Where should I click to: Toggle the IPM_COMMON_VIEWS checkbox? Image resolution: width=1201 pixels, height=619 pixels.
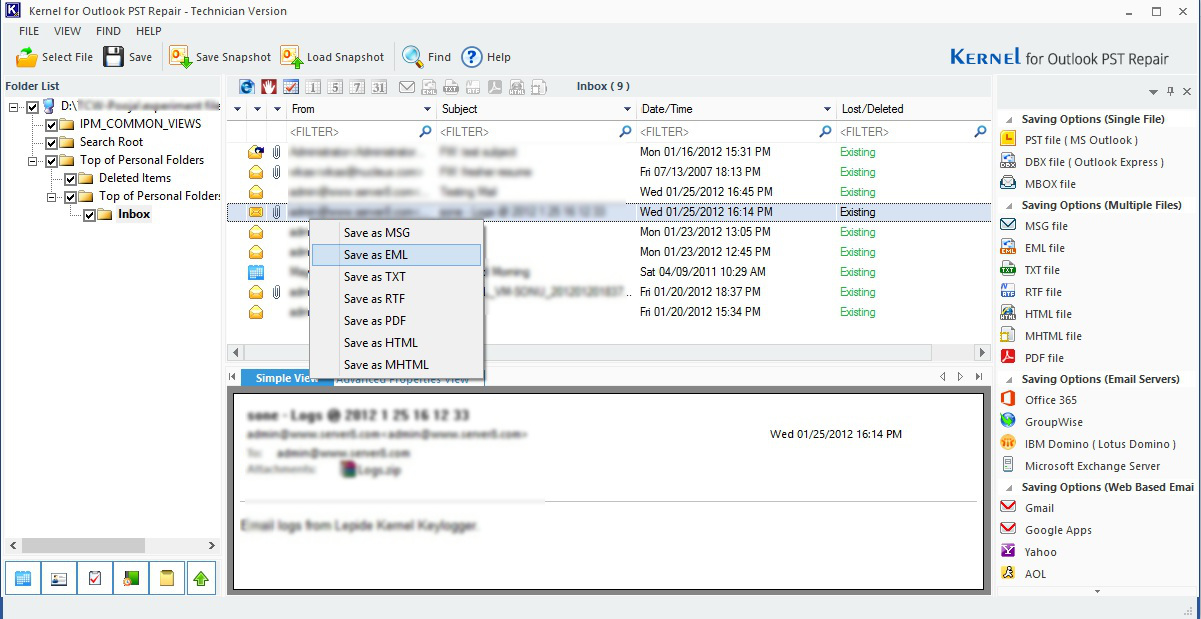51,125
